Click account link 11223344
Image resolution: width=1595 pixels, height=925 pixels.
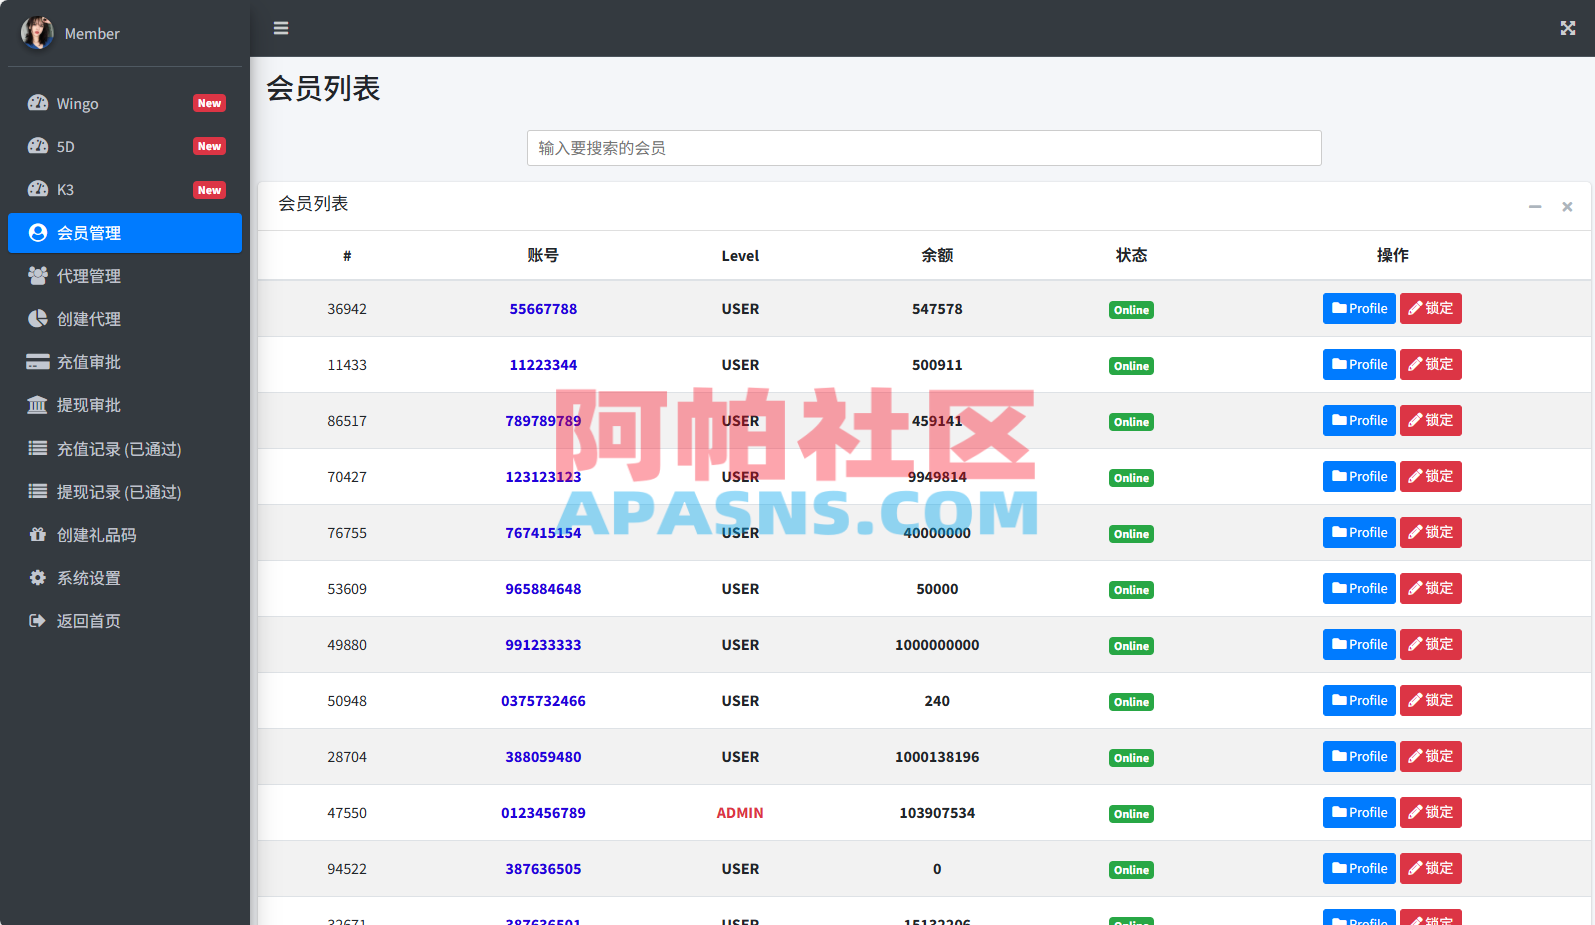543,365
